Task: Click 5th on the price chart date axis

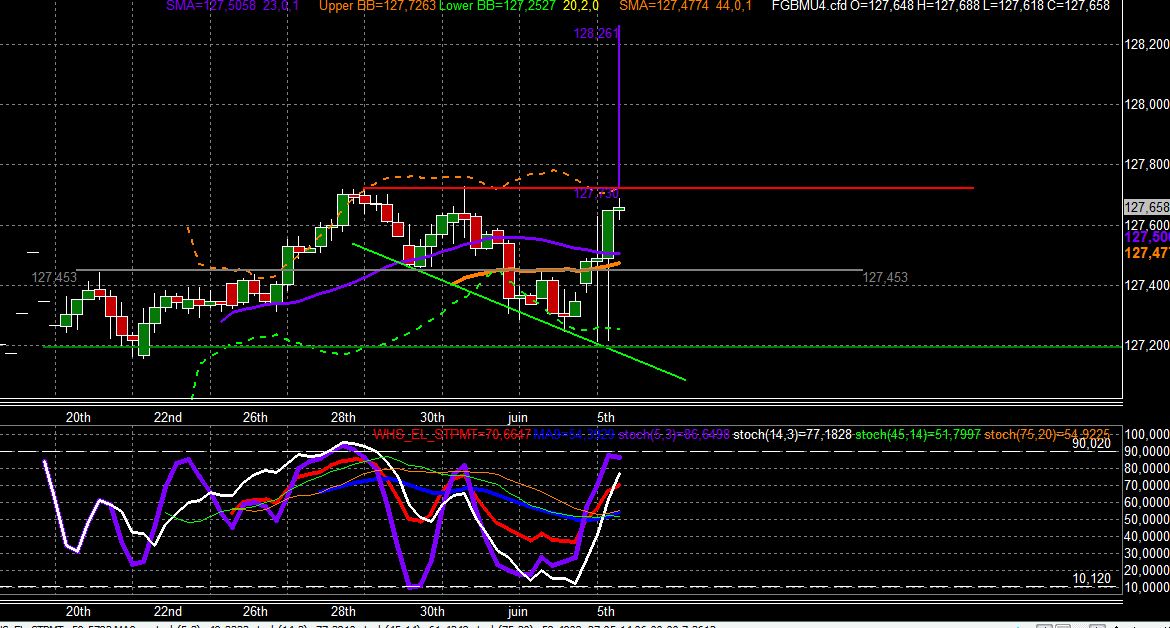Action: pyautogui.click(x=606, y=417)
